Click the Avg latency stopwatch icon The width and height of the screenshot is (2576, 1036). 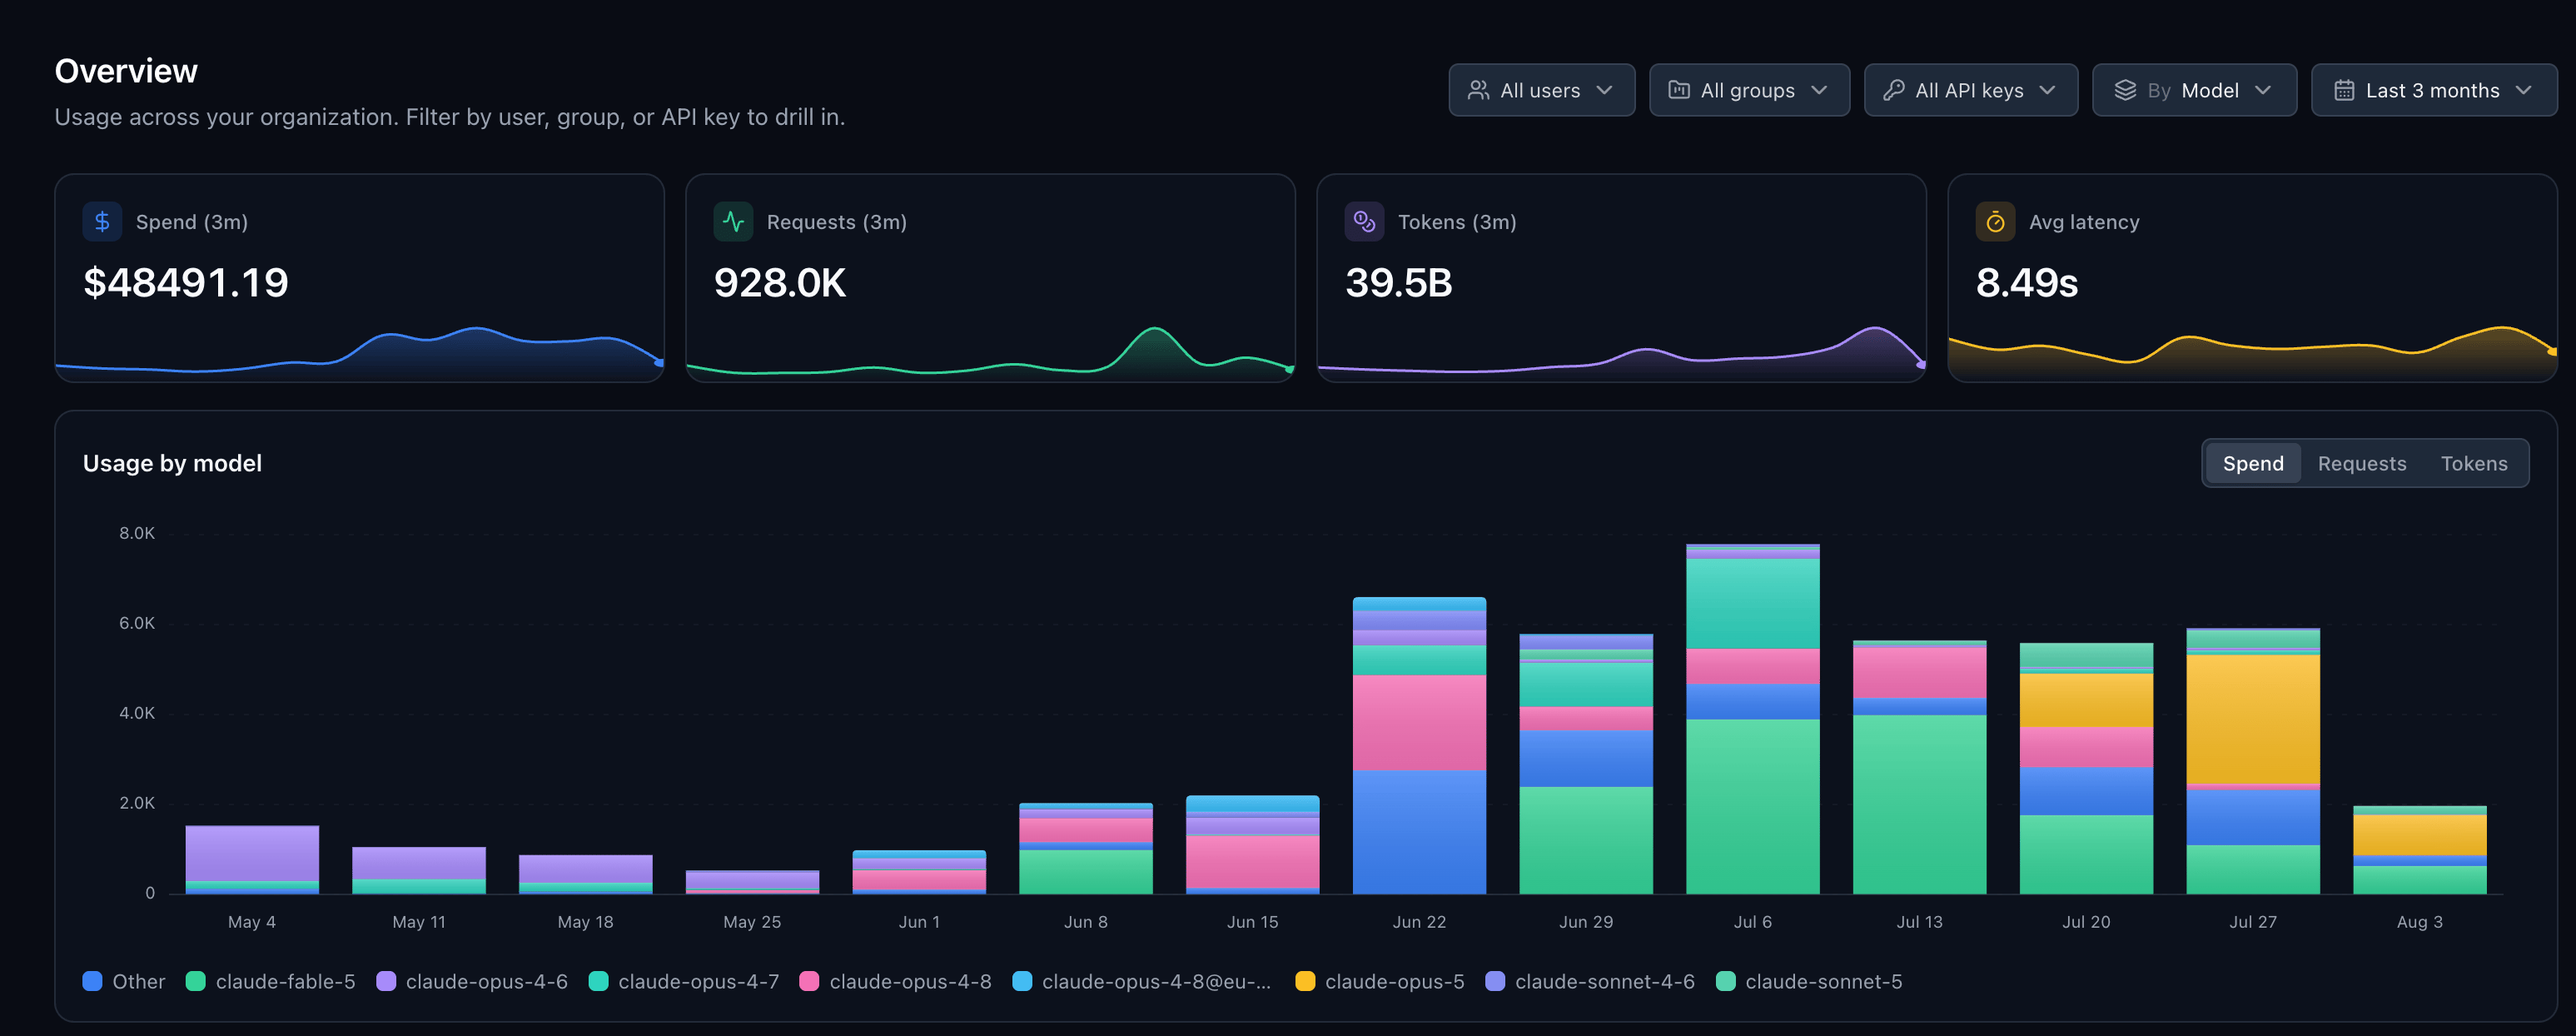1995,222
